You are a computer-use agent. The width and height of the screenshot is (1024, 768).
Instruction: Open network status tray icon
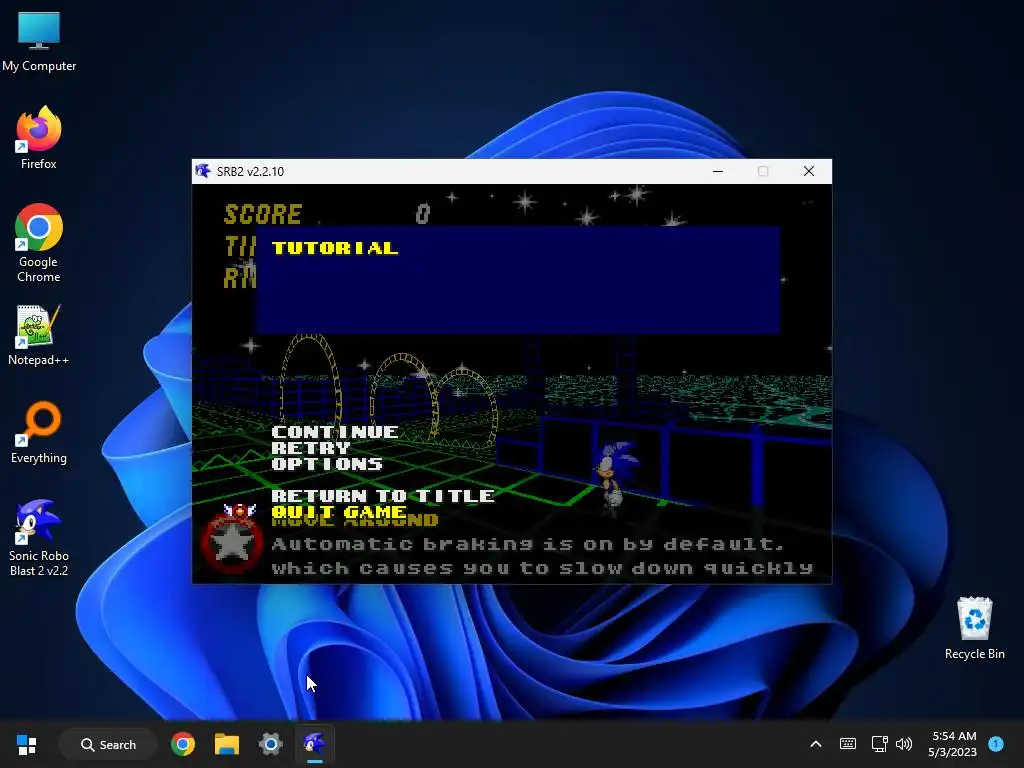879,744
